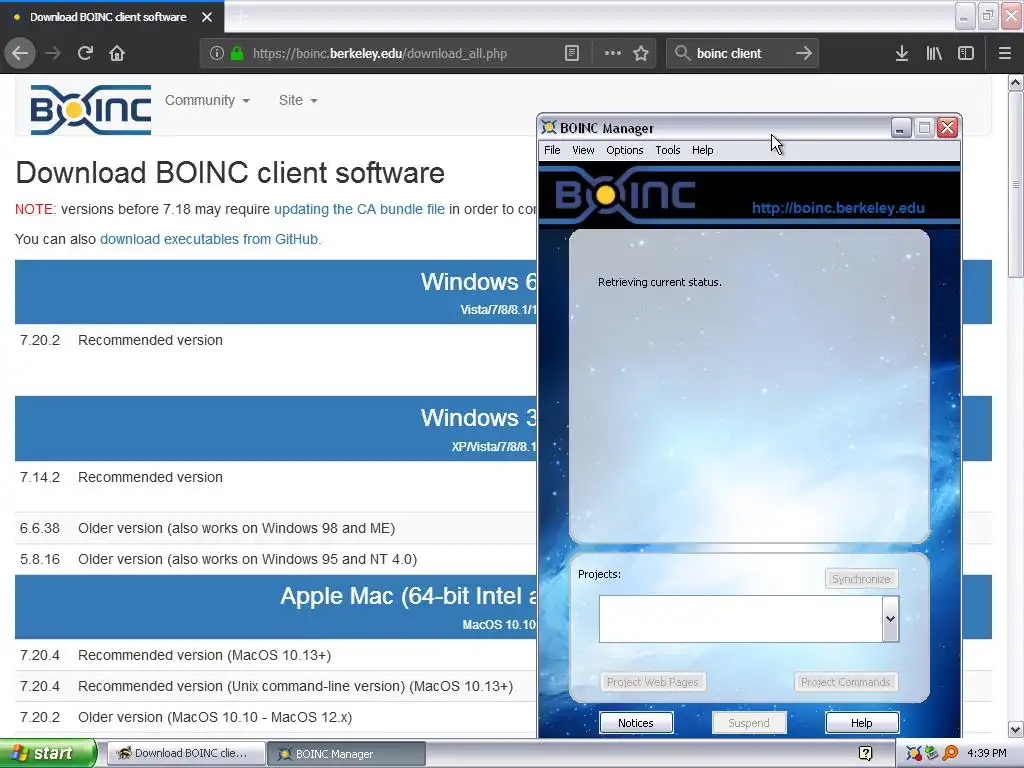Click the orange magnifier tray icon
Viewport: 1024px width, 768px height.
pos(950,753)
